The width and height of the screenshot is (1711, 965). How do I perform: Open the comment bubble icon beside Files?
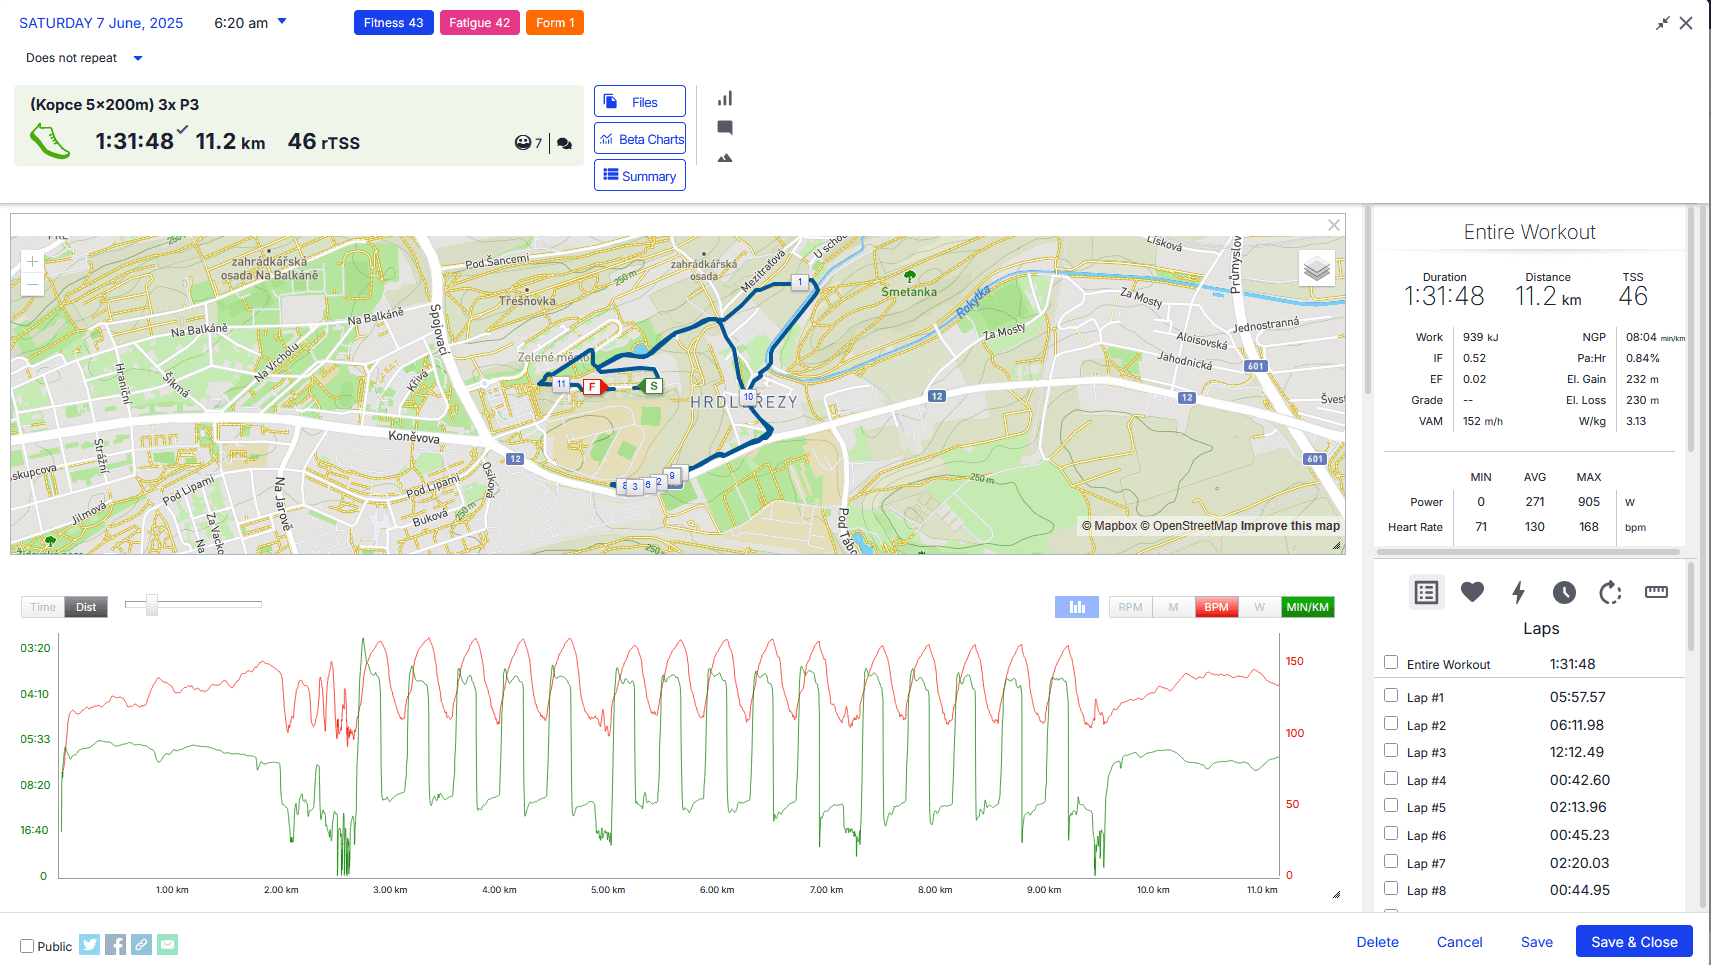click(x=725, y=127)
